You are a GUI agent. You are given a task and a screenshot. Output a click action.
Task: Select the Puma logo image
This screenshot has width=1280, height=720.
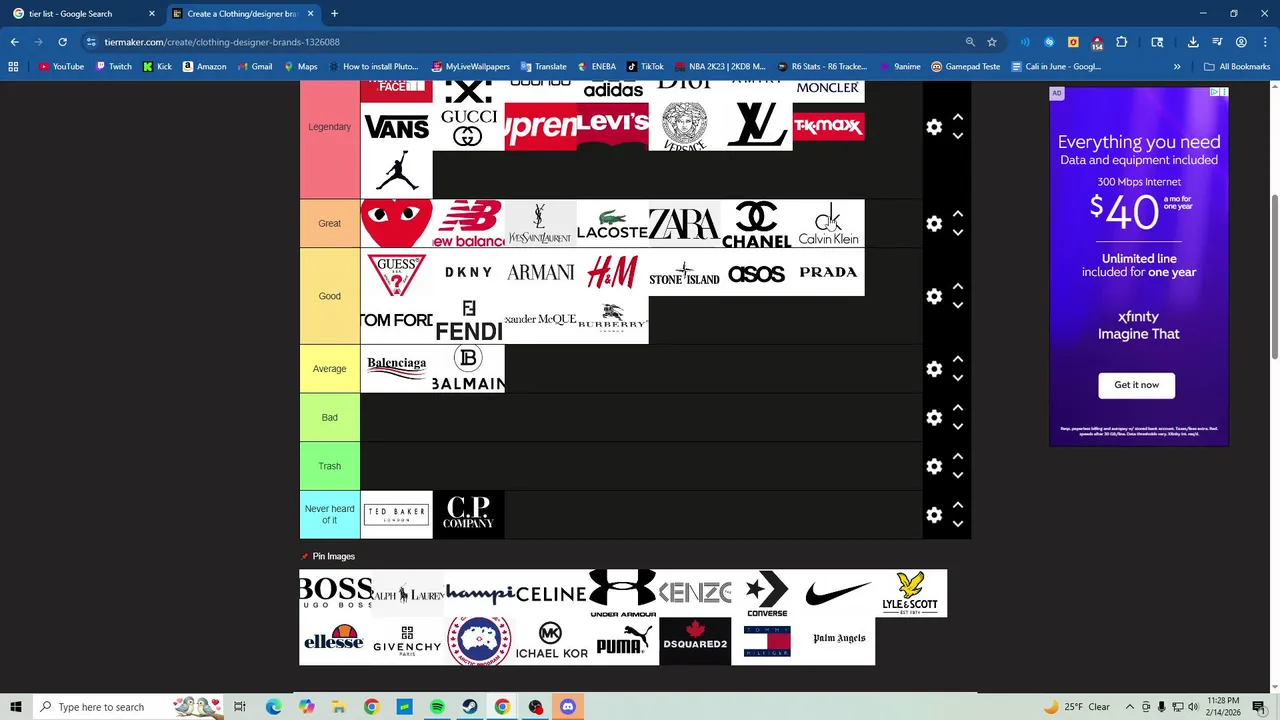pyautogui.click(x=623, y=642)
